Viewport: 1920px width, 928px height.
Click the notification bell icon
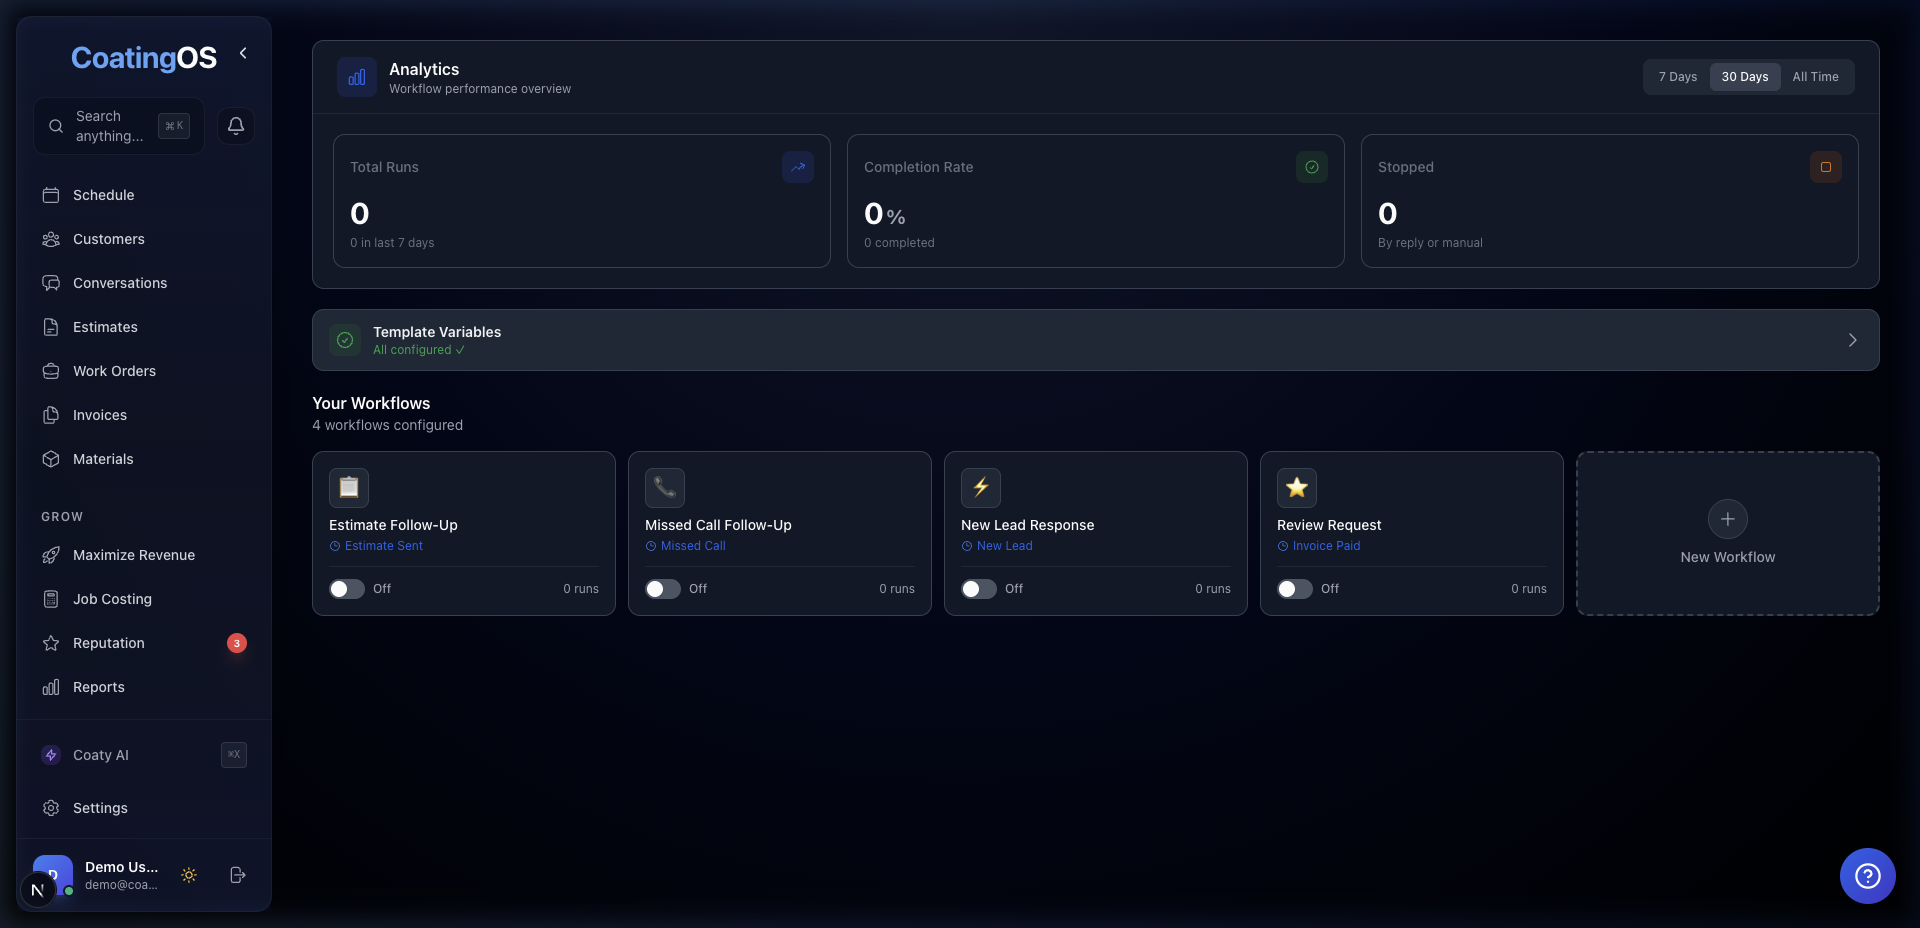click(235, 125)
